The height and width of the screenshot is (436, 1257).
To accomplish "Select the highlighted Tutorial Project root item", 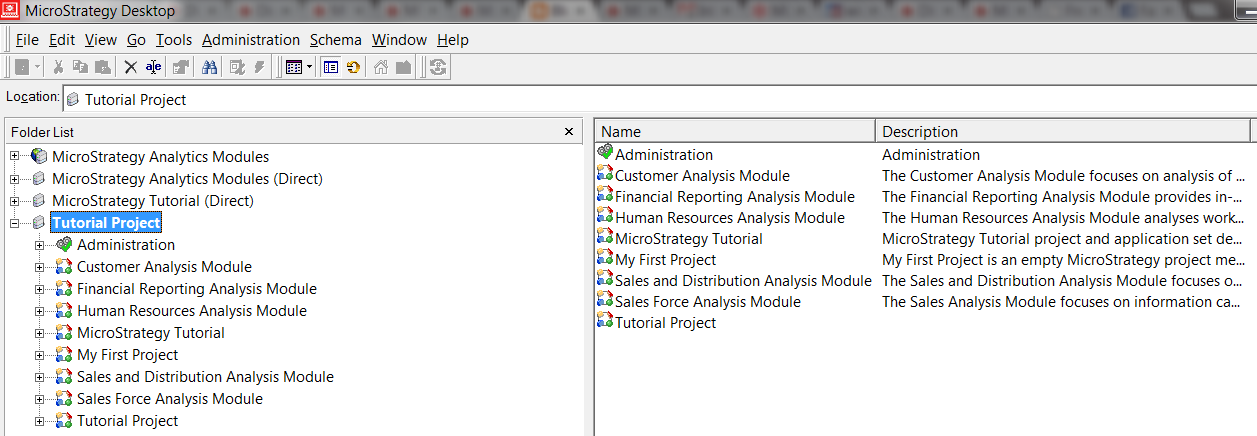I will click(106, 223).
